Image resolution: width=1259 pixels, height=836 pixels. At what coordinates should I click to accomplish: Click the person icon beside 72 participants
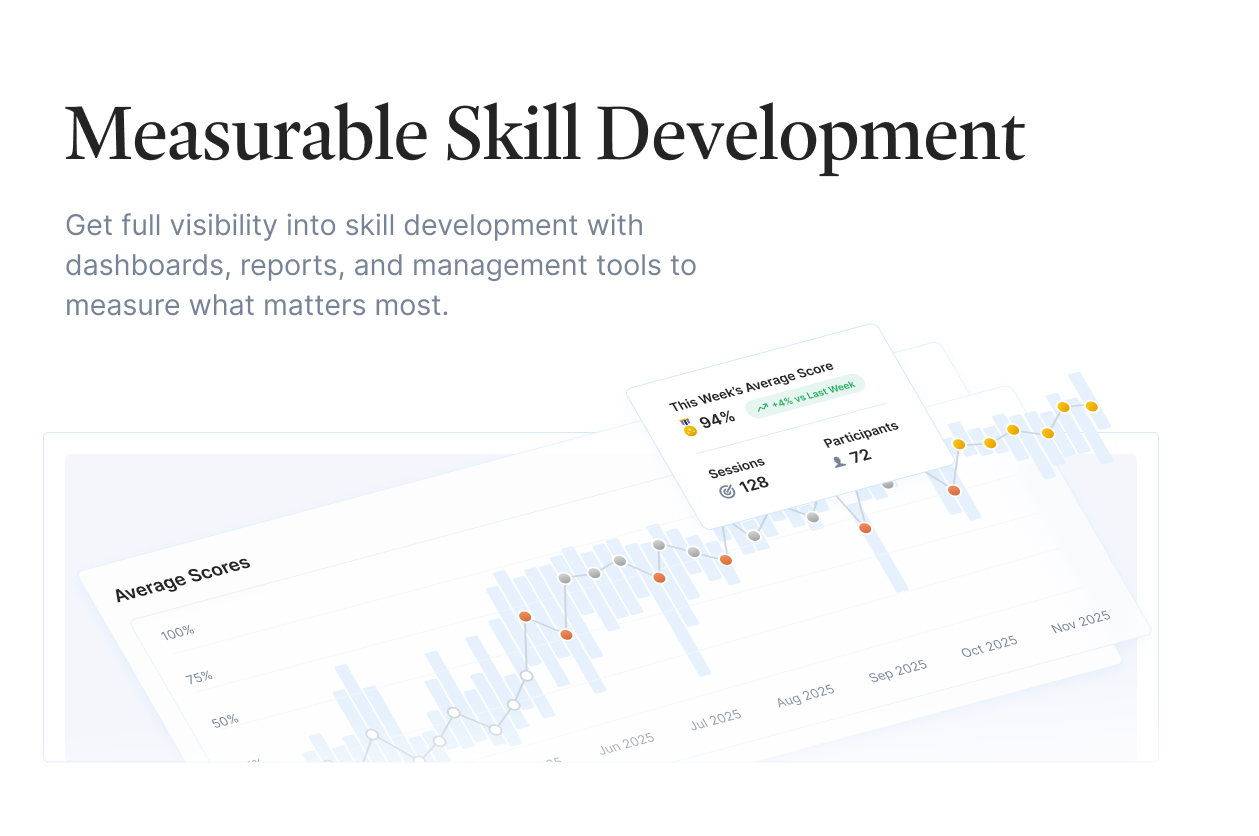pyautogui.click(x=838, y=461)
